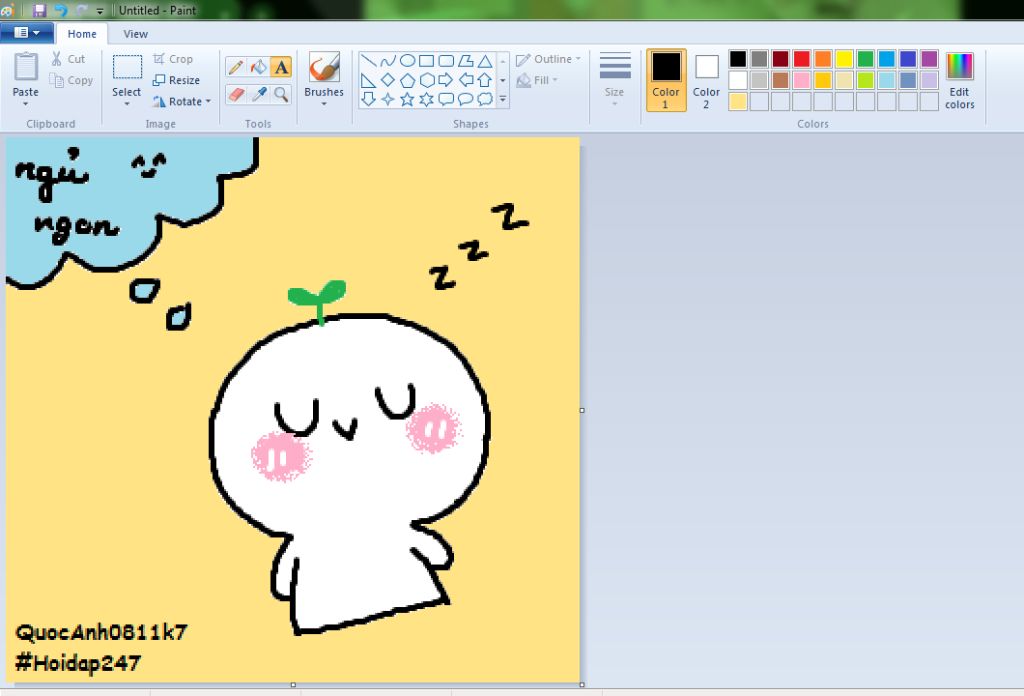This screenshot has height=696, width=1024.
Task: Activate the Color 2 background box
Action: tap(707, 80)
